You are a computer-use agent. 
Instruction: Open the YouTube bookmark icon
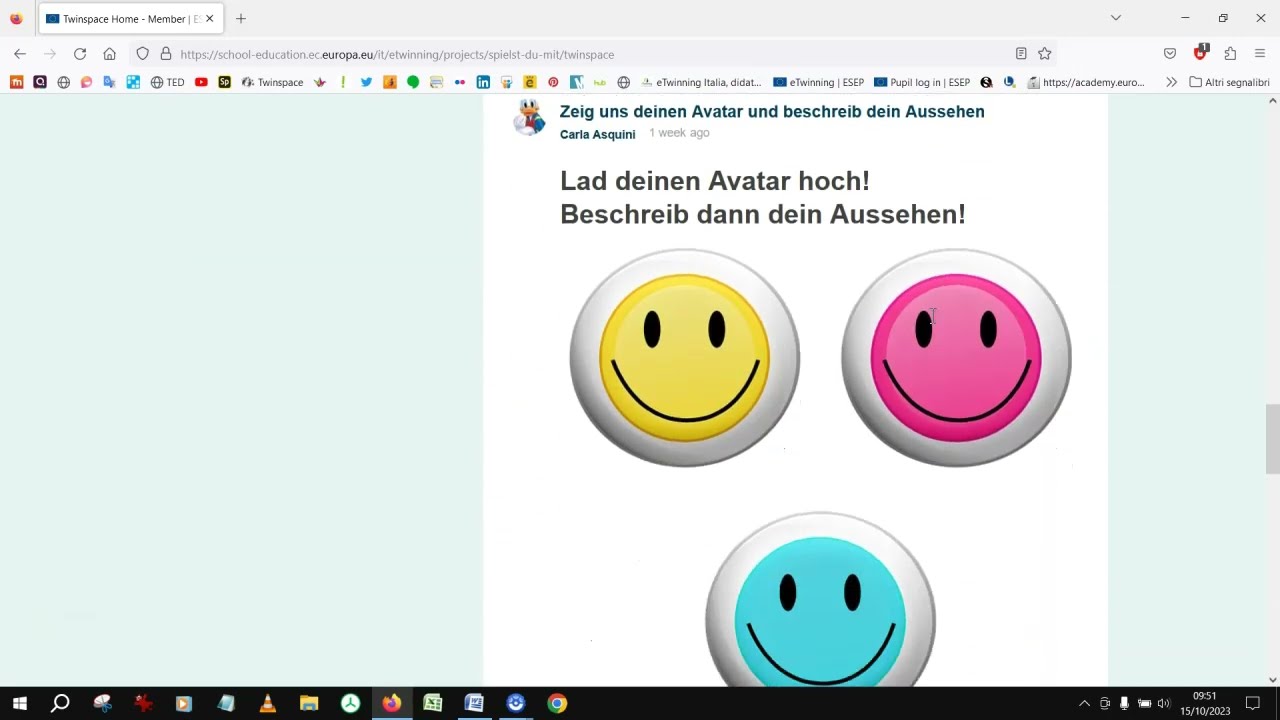point(201,82)
